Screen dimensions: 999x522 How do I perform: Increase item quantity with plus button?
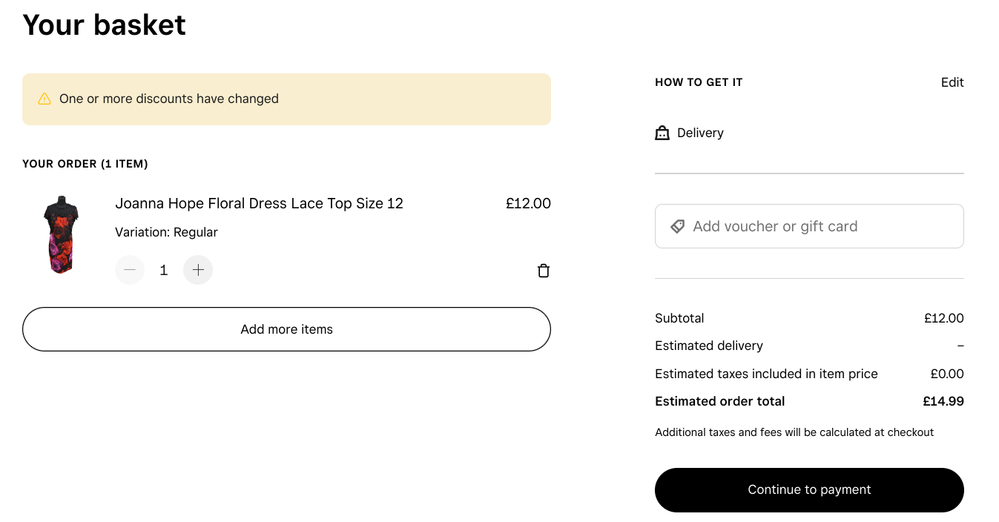pyautogui.click(x=198, y=270)
